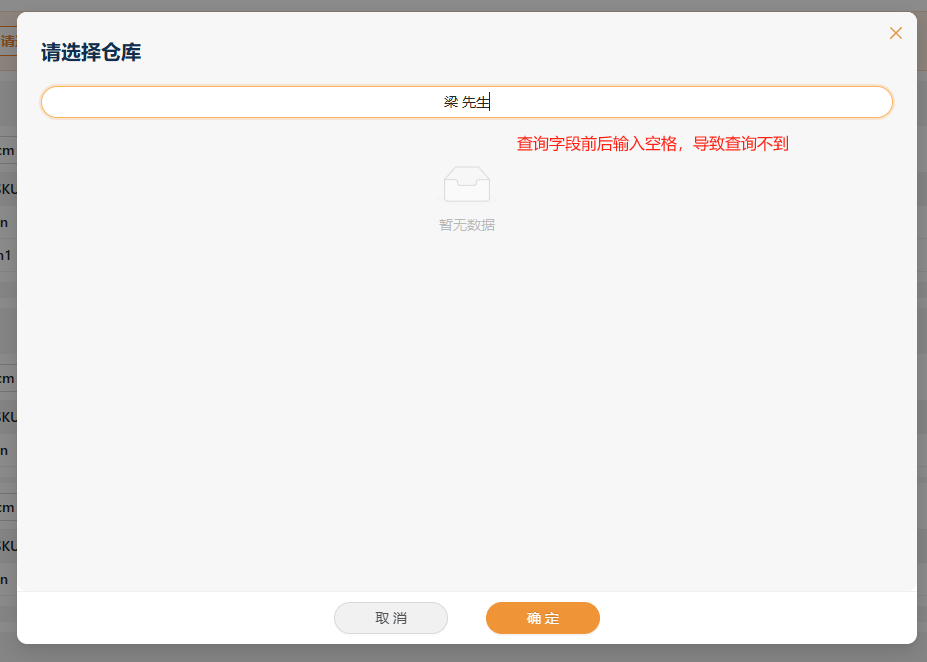Click the lowest n label behind dialog
The height and width of the screenshot is (662, 927).
pyautogui.click(x=6, y=578)
